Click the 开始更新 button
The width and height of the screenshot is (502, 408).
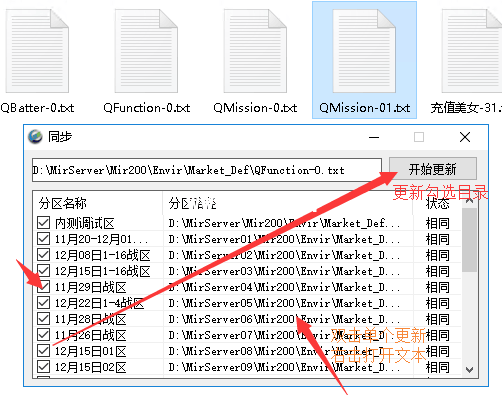(x=433, y=169)
